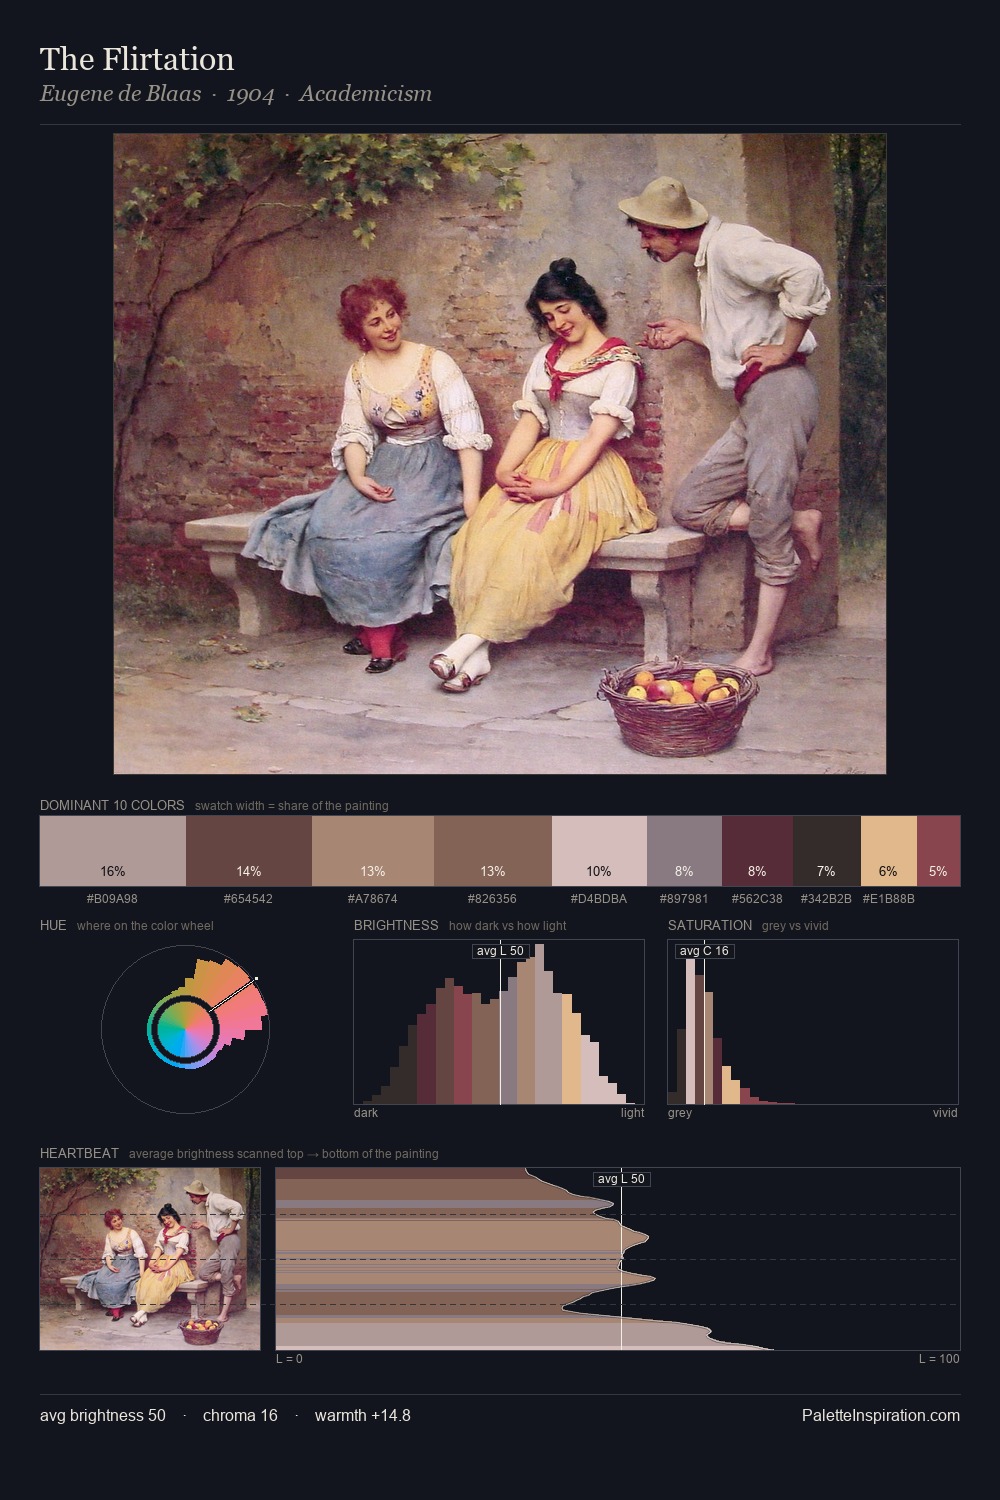This screenshot has width=1000, height=1500.
Task: Click the avg C 16 label
Action: pos(704,951)
